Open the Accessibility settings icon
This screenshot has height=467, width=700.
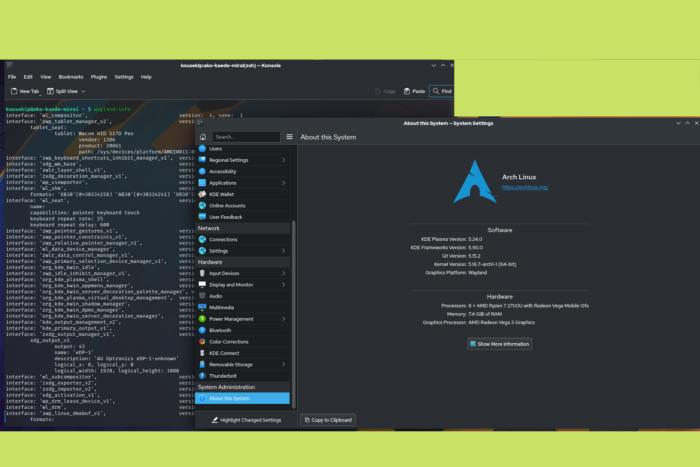(202, 171)
